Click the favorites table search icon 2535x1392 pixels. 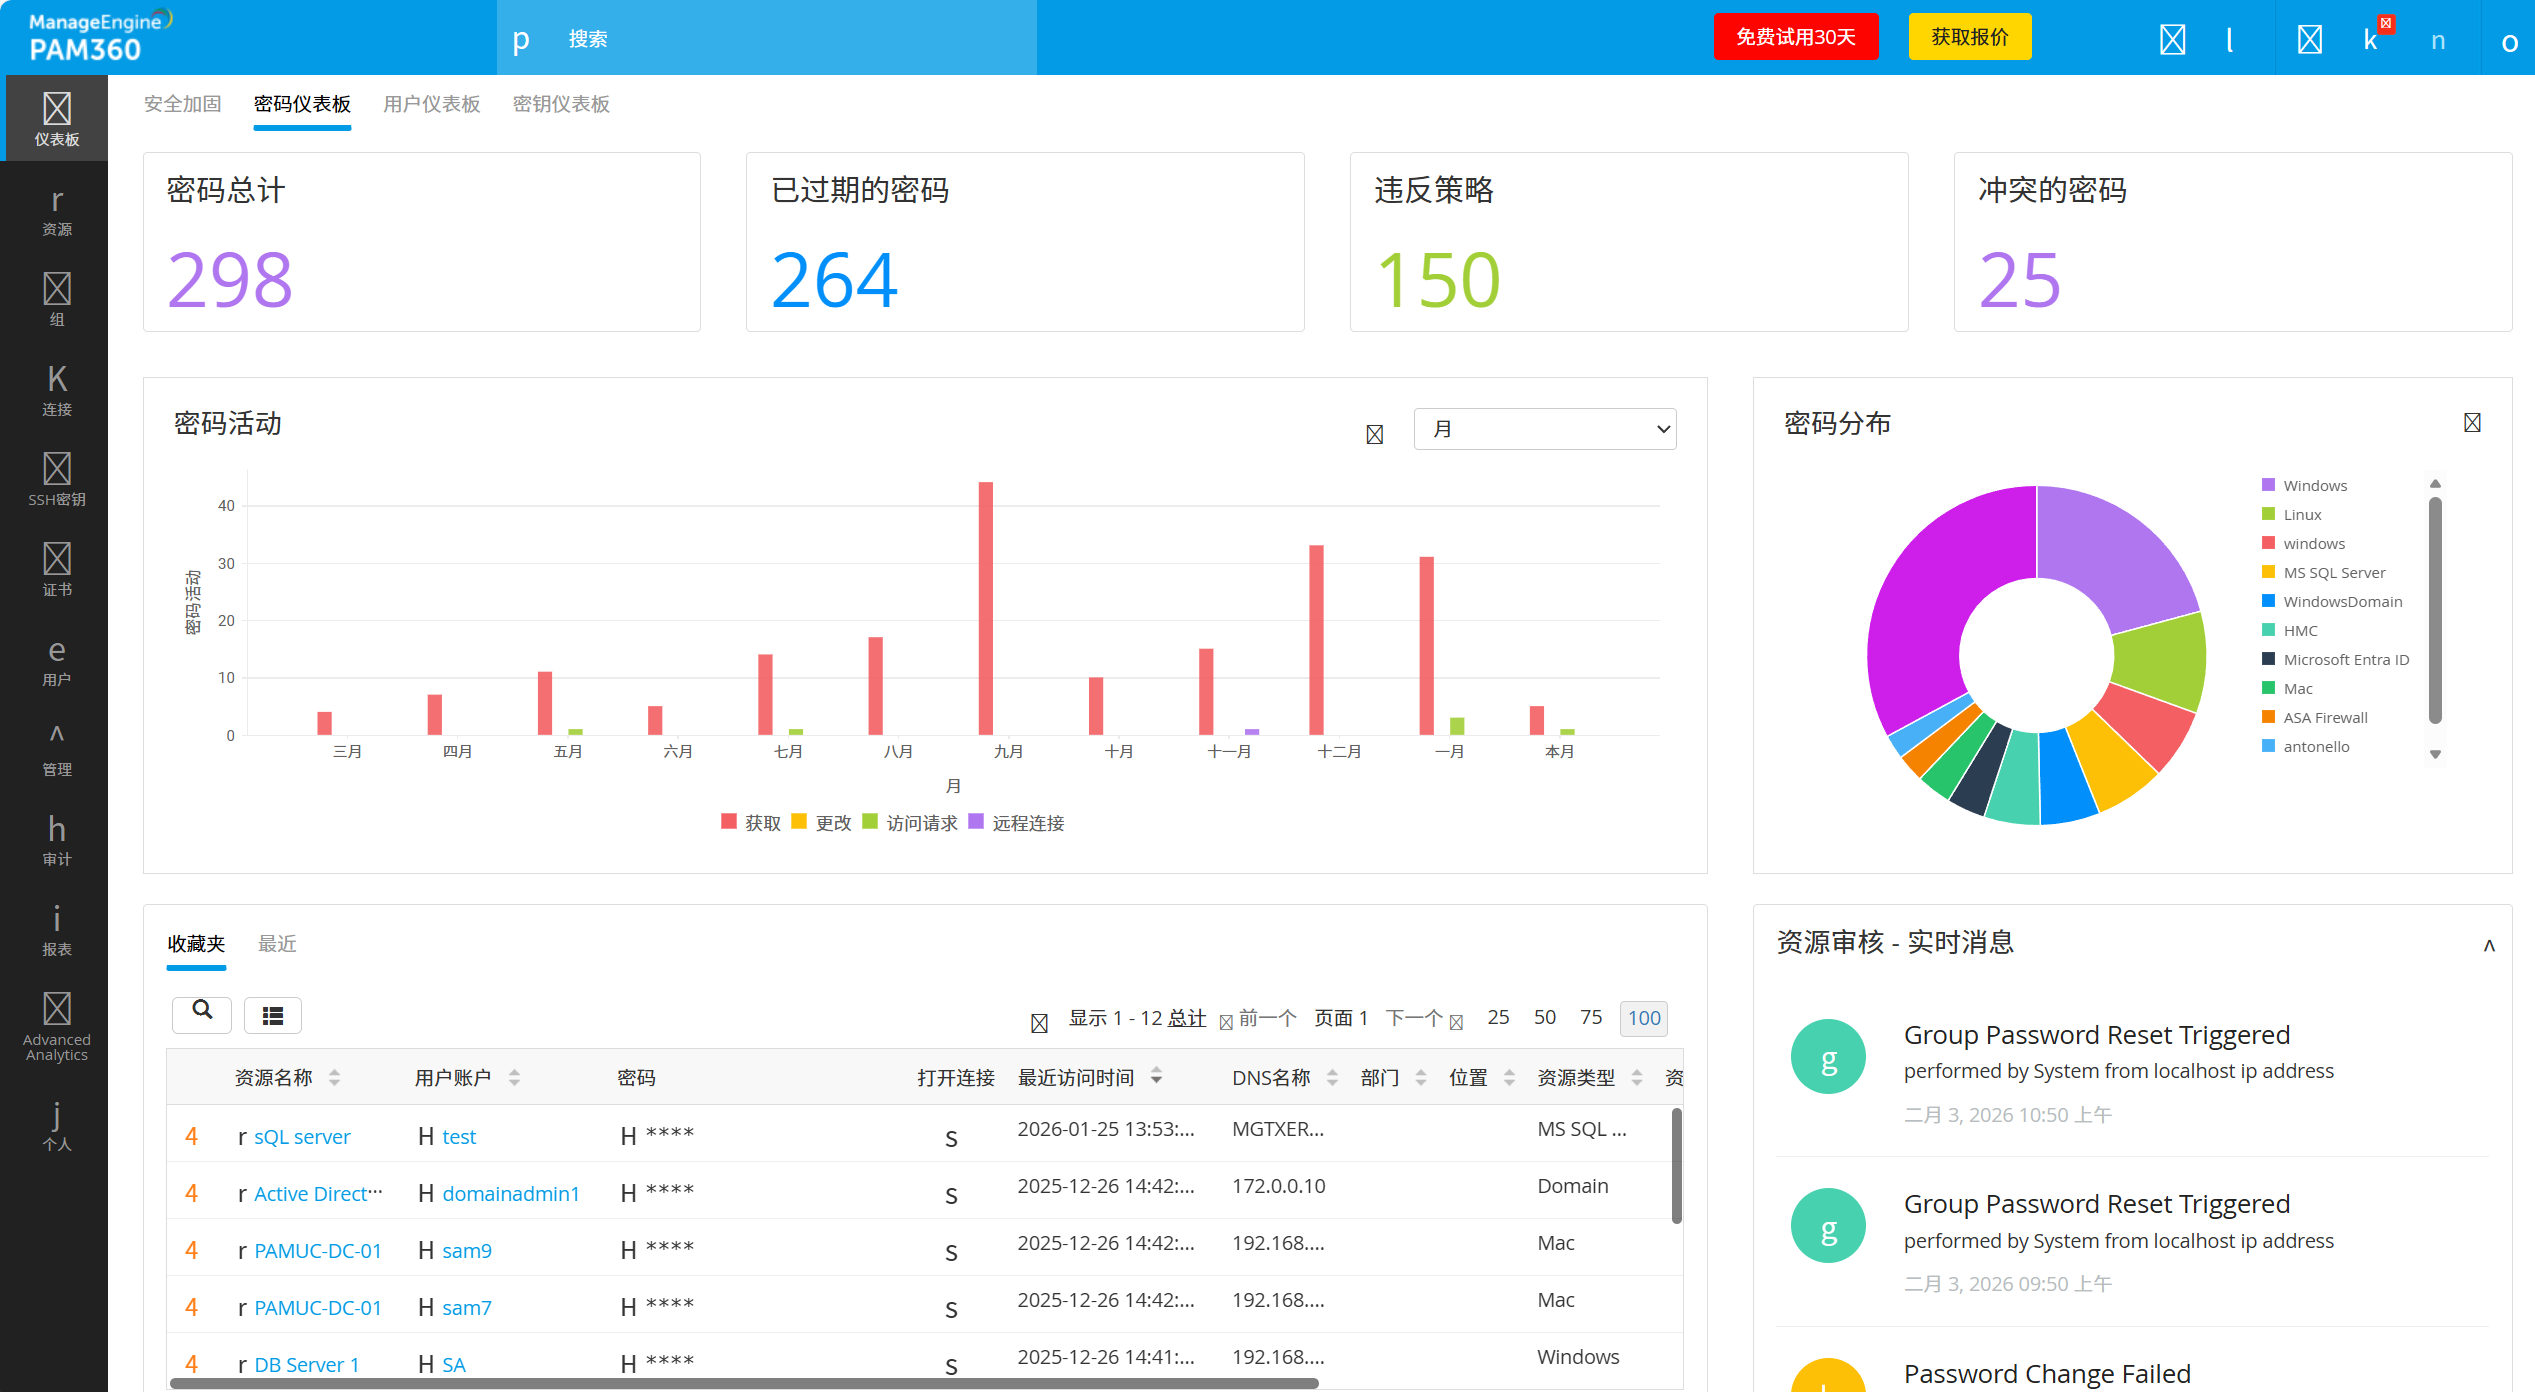pos(202,1012)
